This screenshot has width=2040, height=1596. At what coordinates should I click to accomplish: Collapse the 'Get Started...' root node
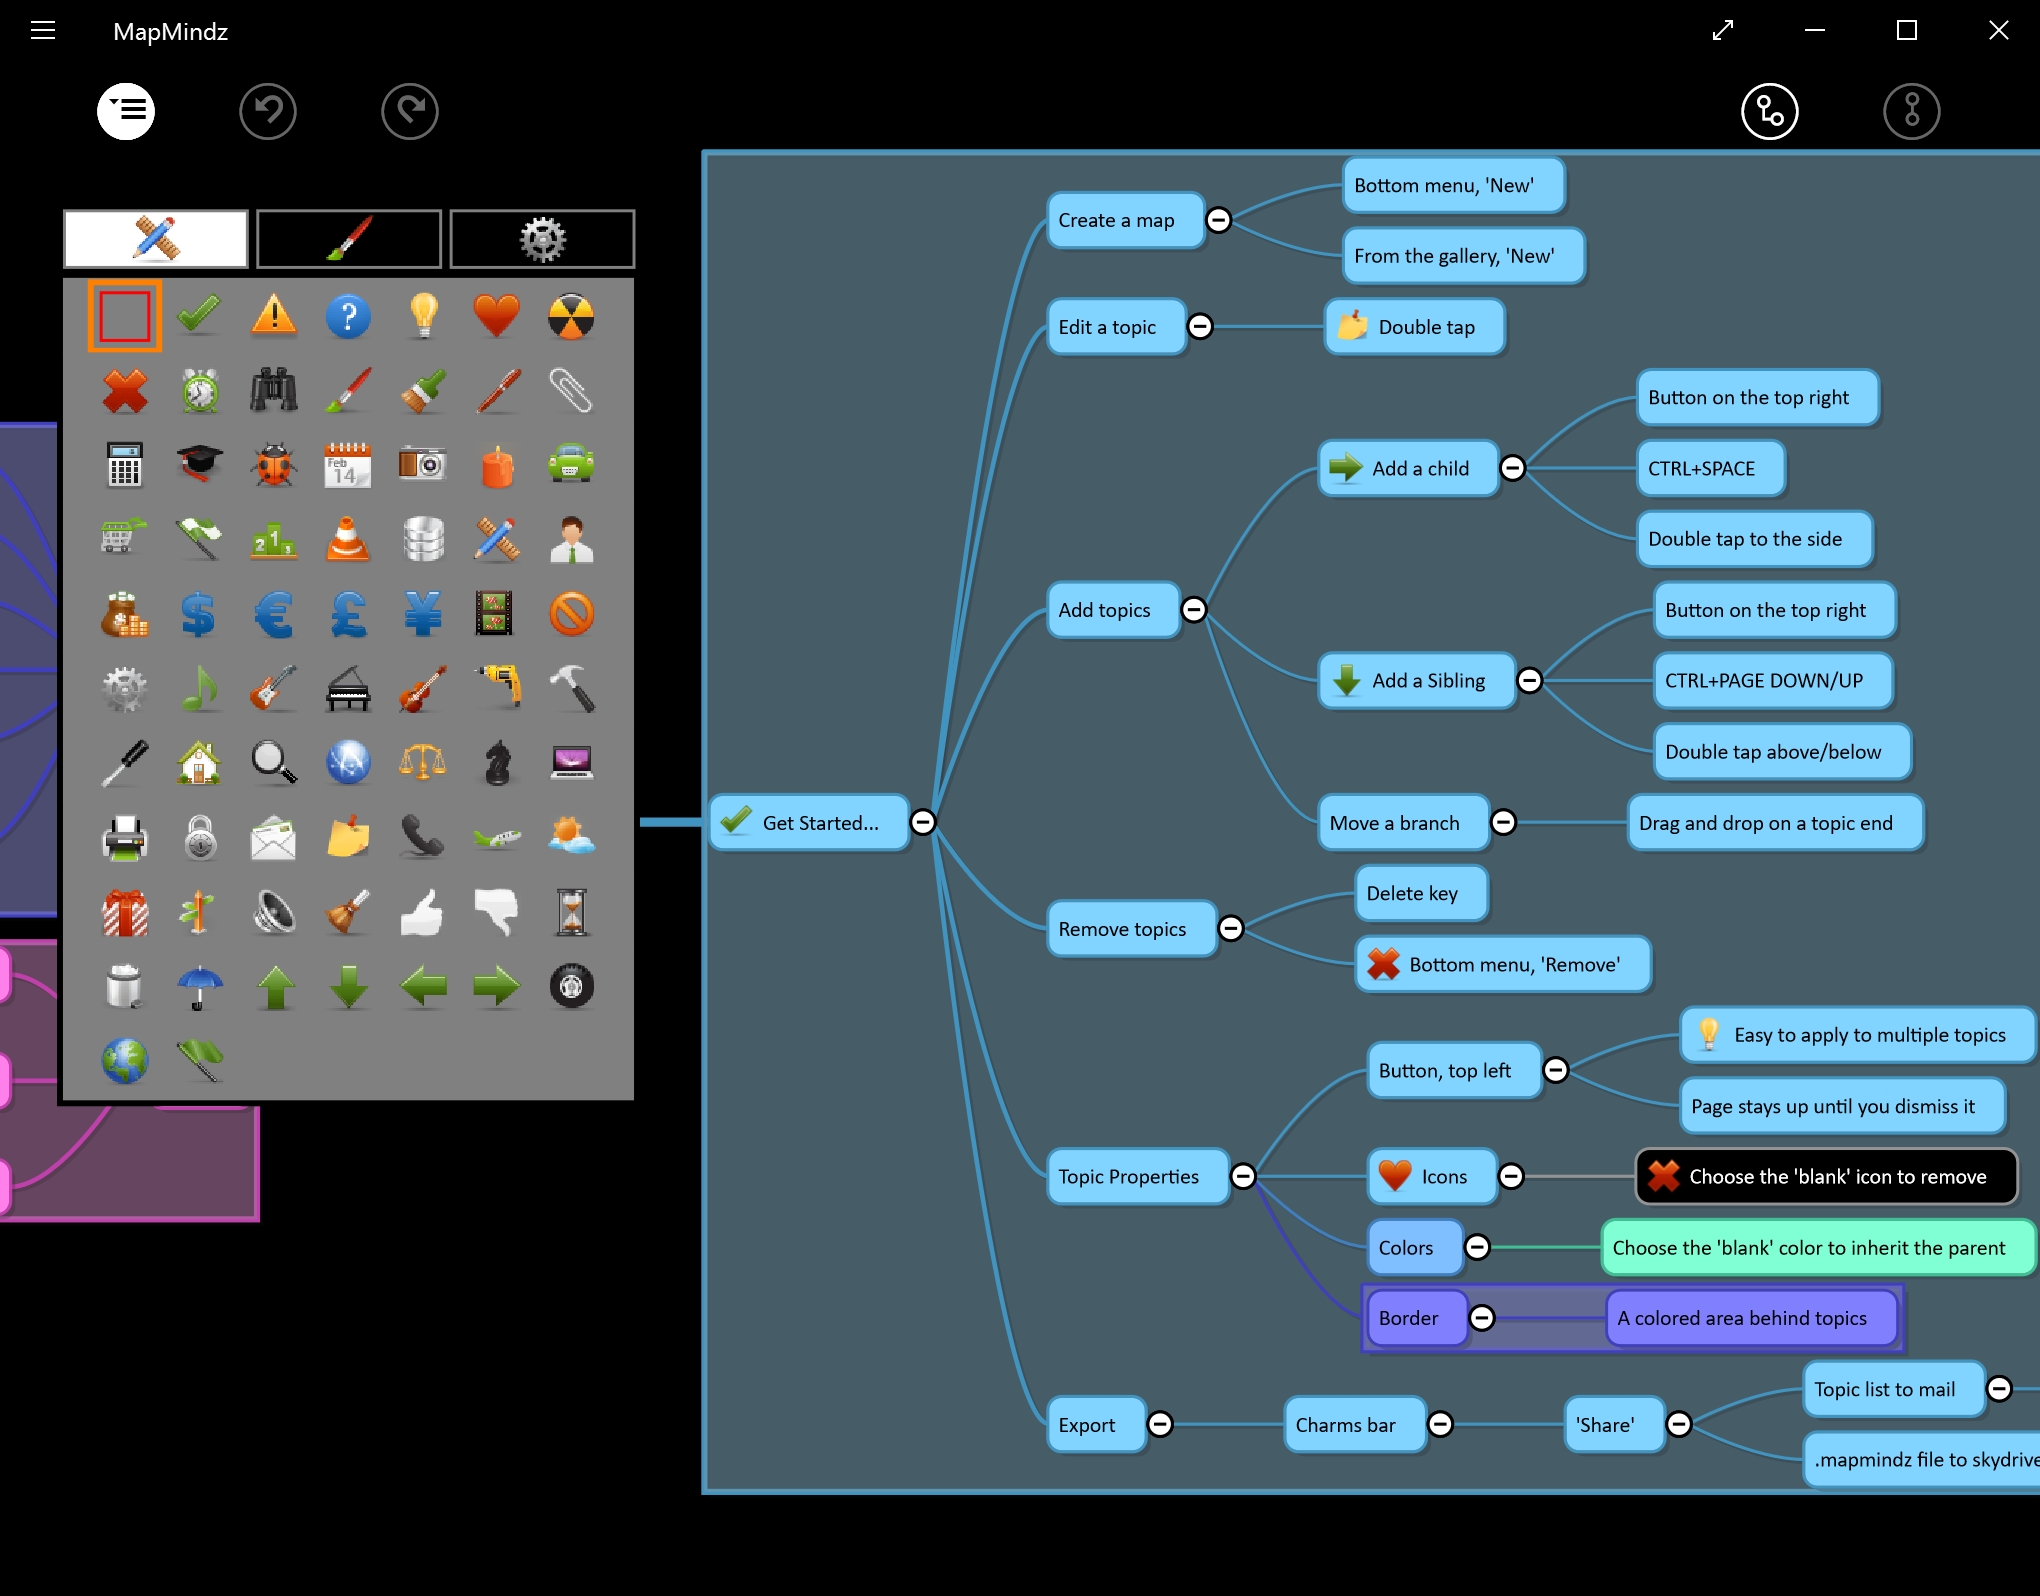[923, 823]
